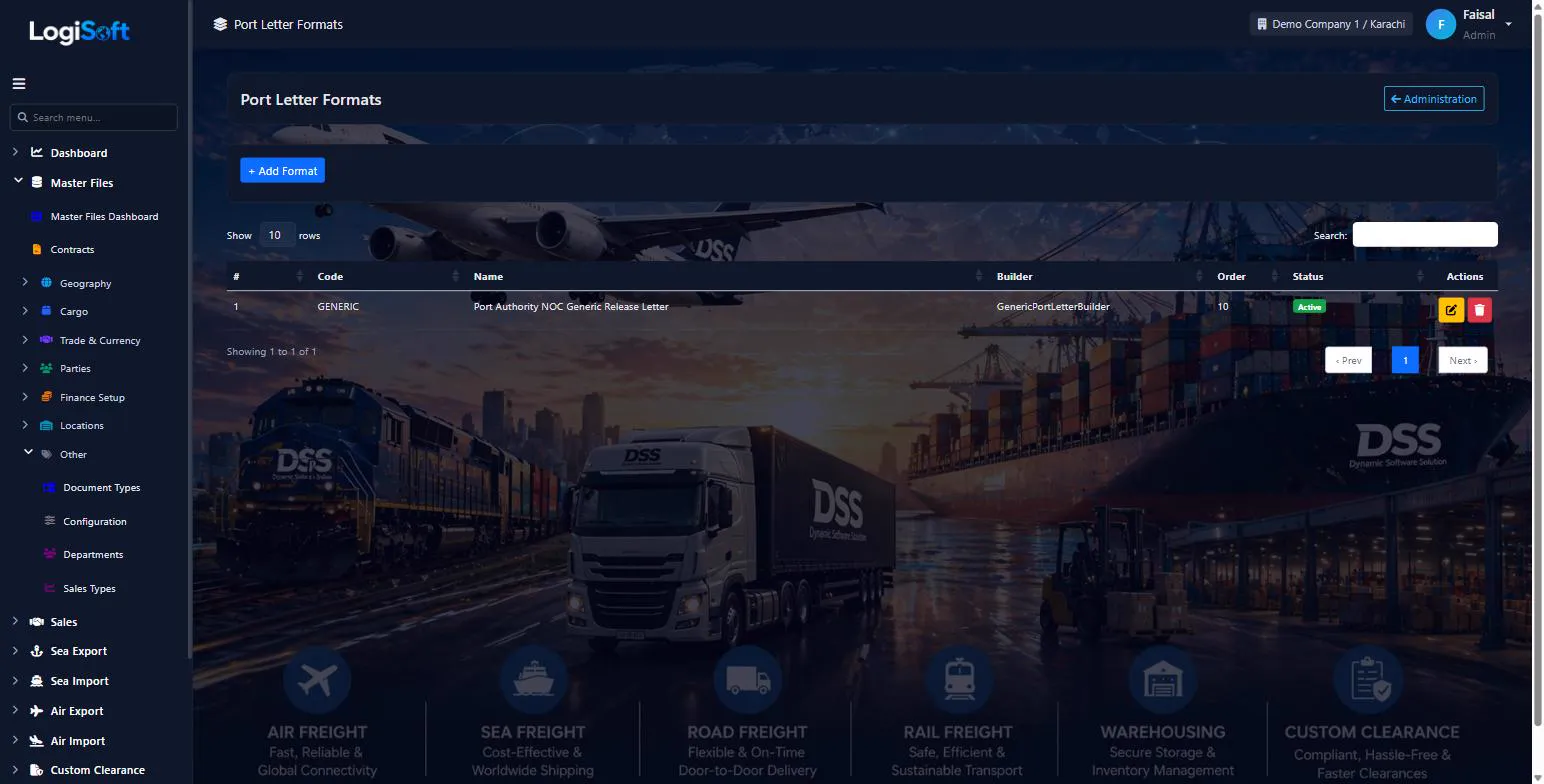Viewport: 1544px width, 784px height.
Task: Open the Configuration menu item
Action: (x=95, y=521)
